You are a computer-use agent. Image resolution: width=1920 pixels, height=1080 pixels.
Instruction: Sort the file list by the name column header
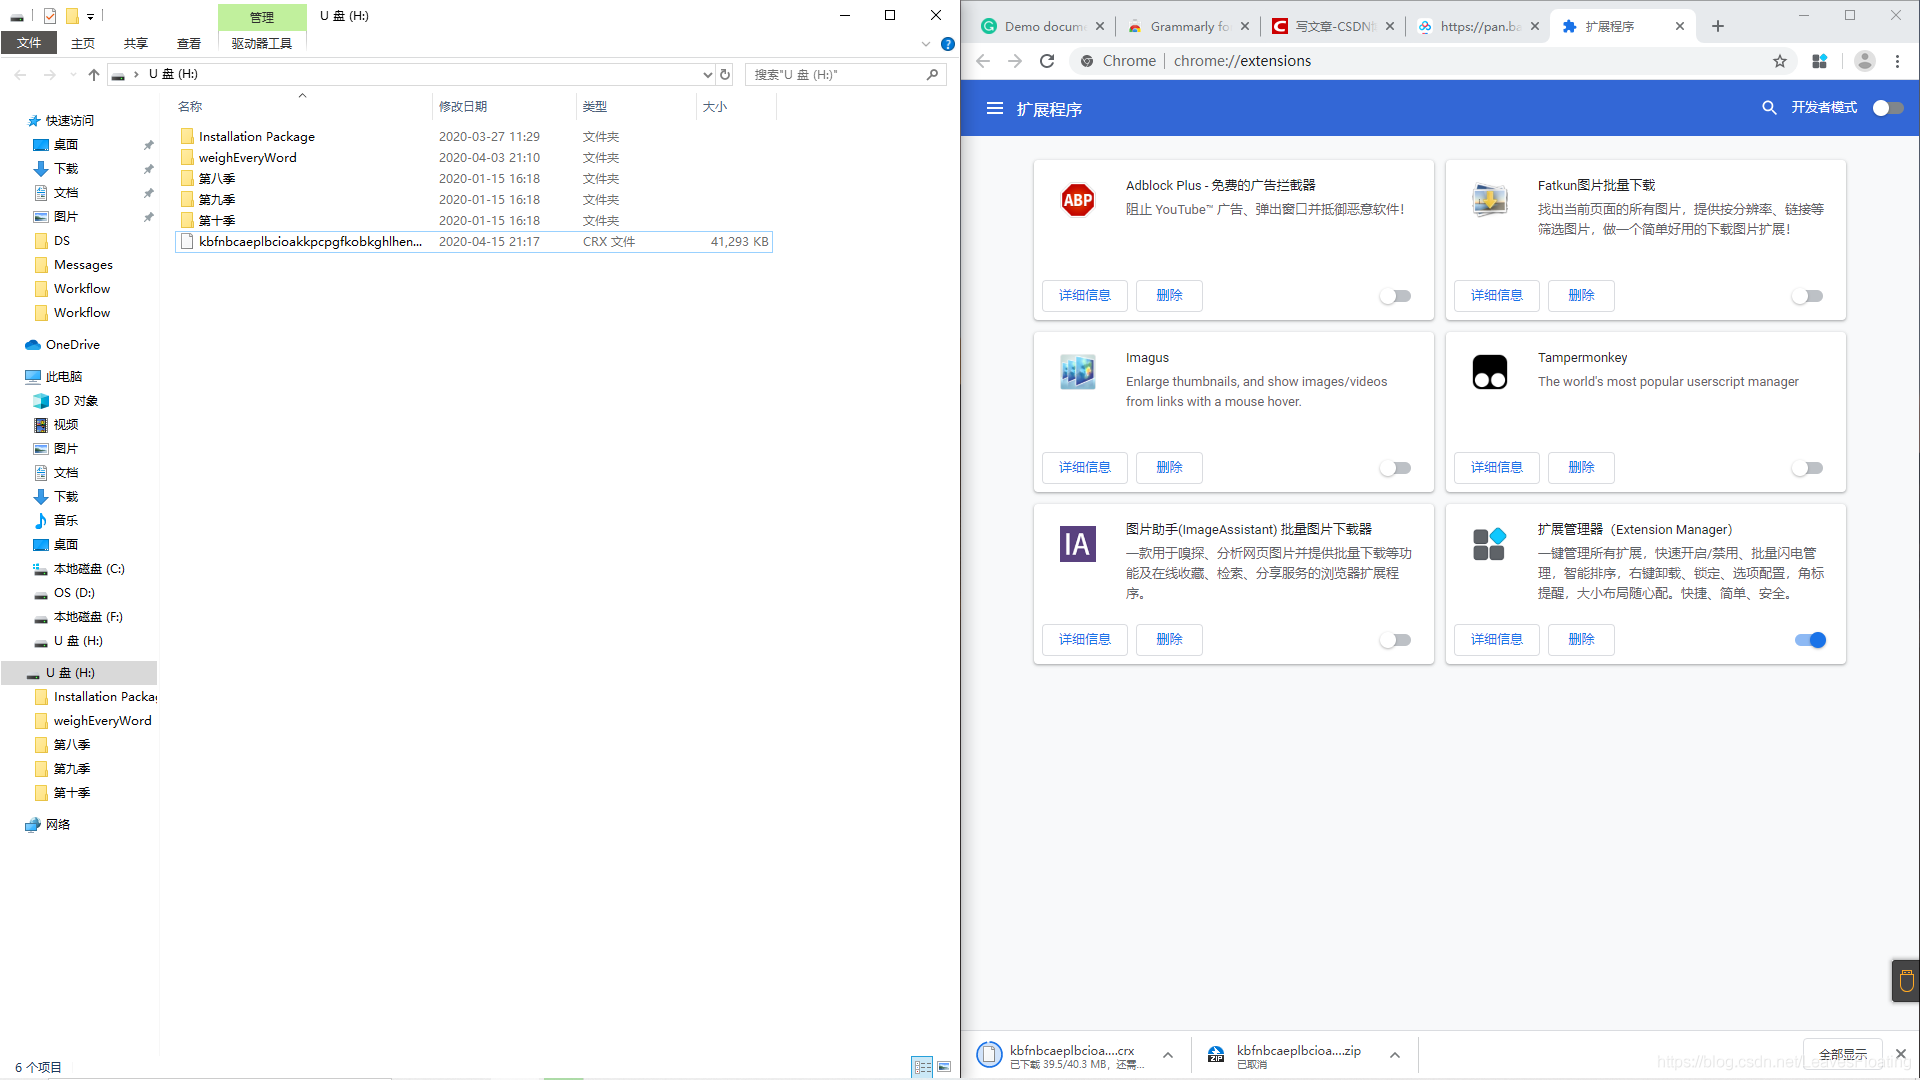pyautogui.click(x=302, y=106)
